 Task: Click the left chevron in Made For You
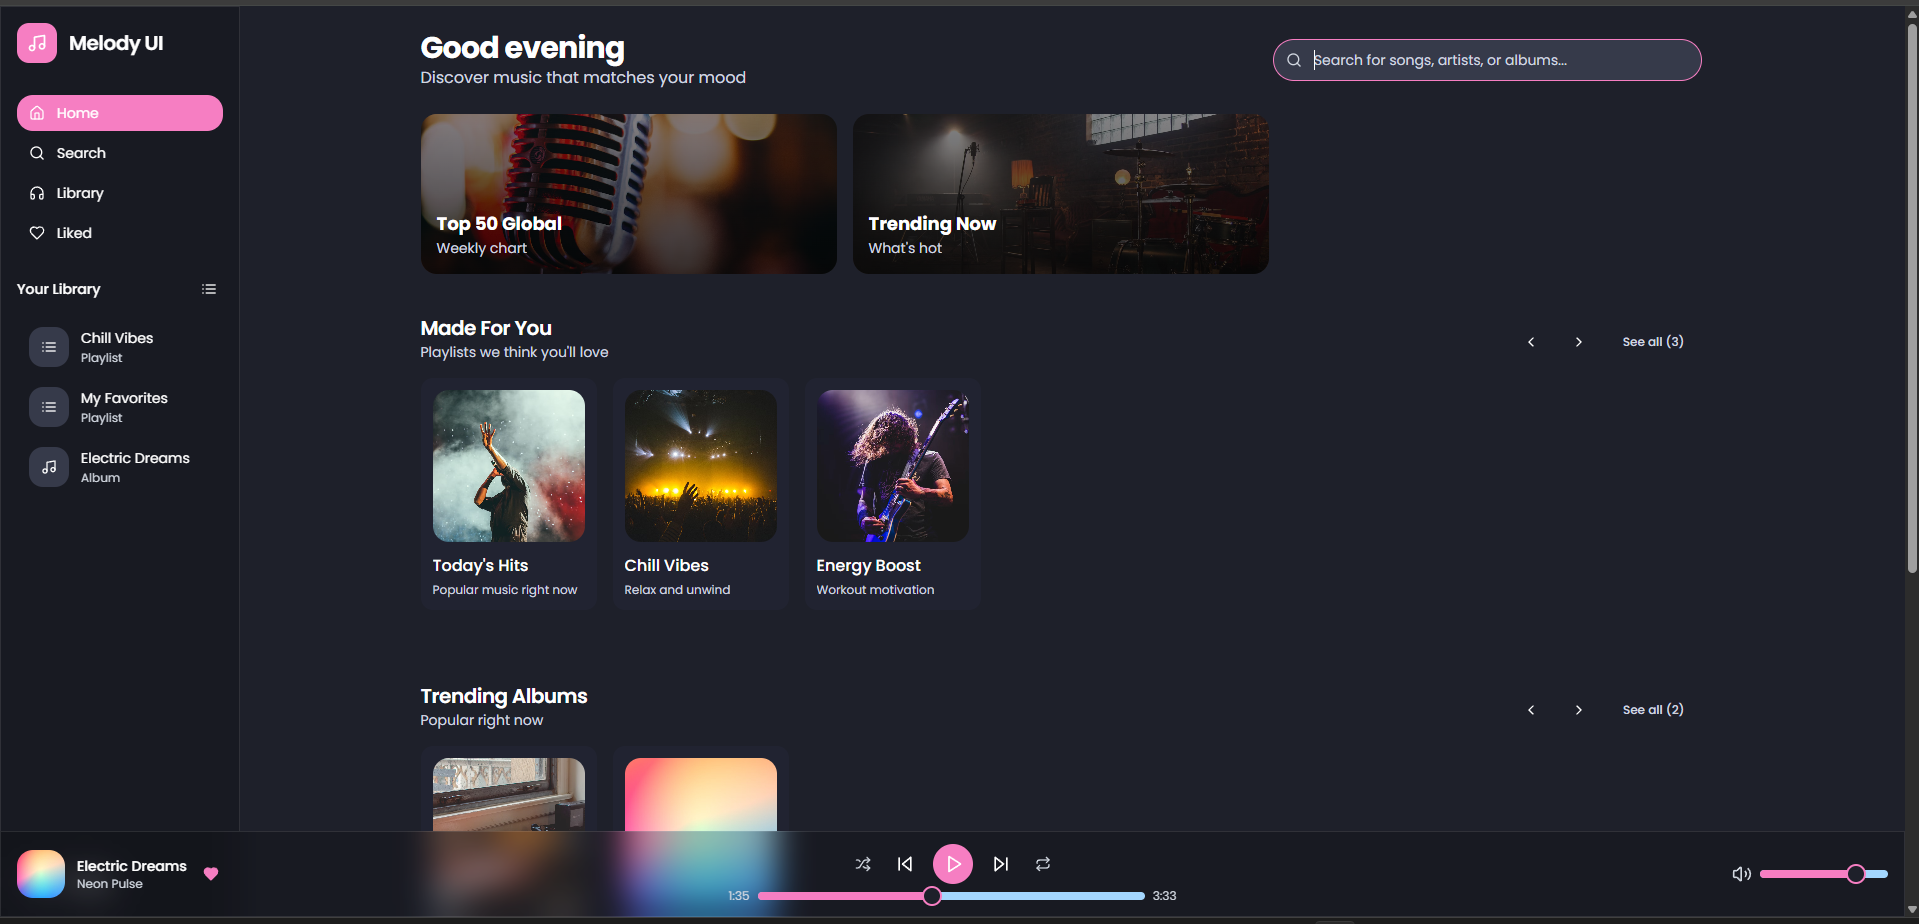coord(1530,341)
